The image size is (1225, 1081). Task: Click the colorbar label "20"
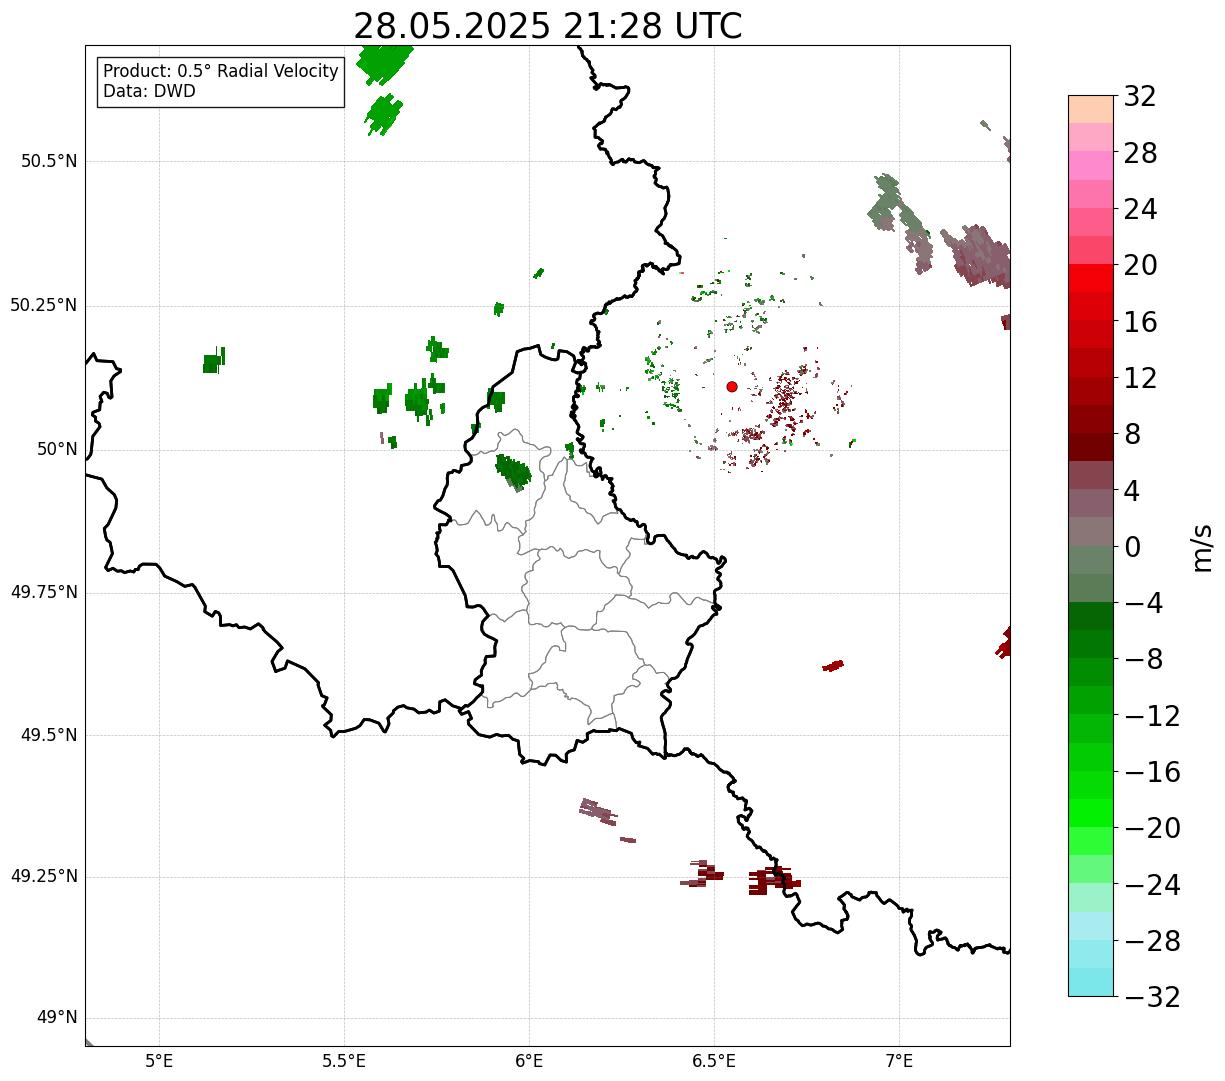1140,266
